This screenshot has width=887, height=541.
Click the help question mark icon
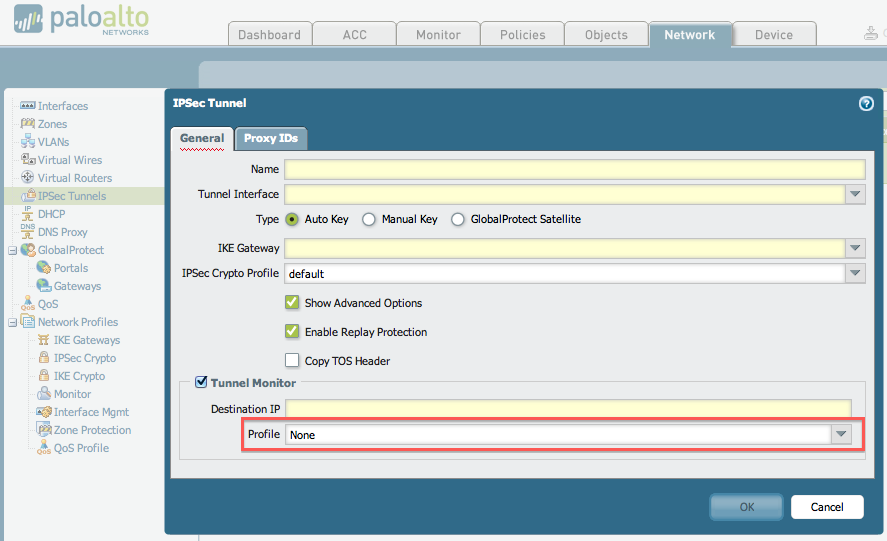[x=866, y=103]
